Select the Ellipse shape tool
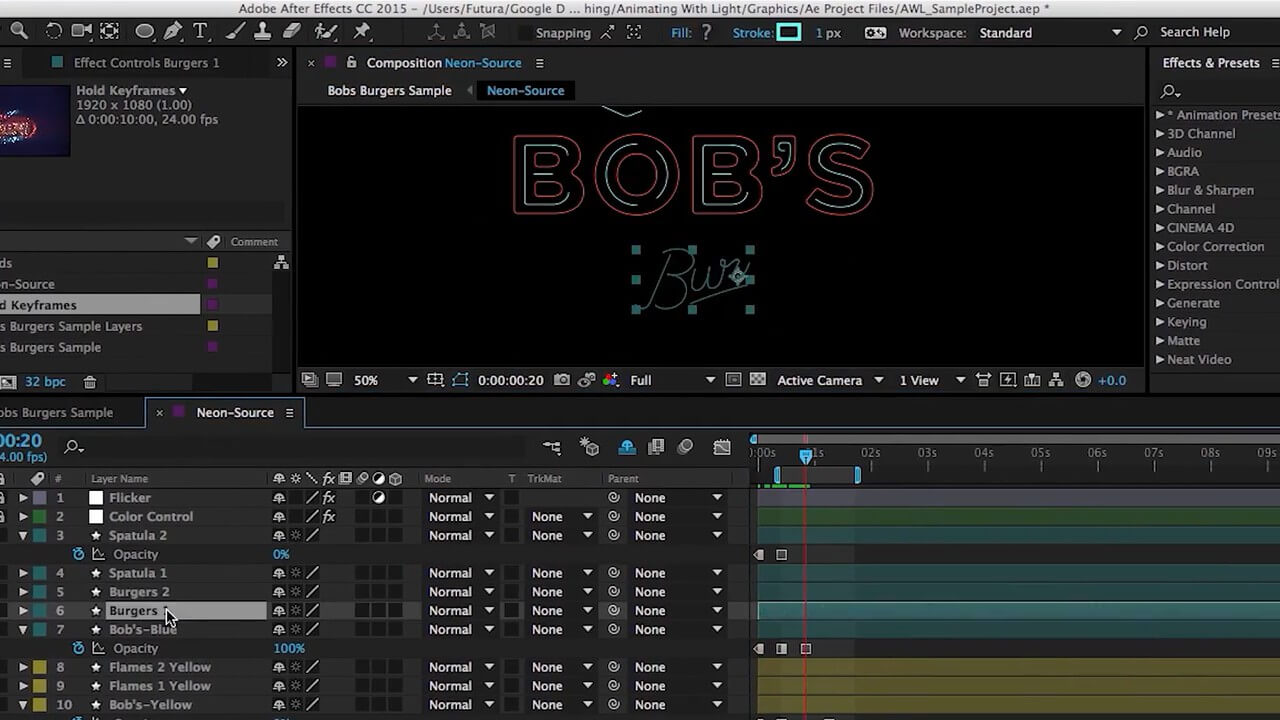The height and width of the screenshot is (720, 1280). click(x=145, y=32)
